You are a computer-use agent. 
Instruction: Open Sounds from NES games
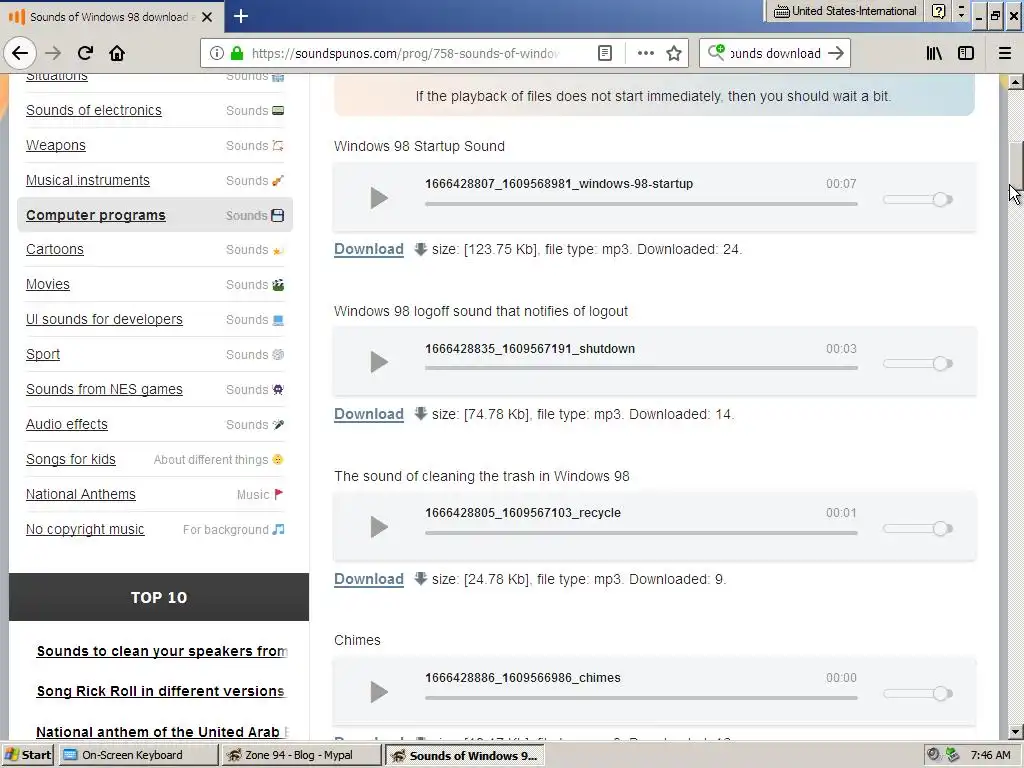point(104,389)
